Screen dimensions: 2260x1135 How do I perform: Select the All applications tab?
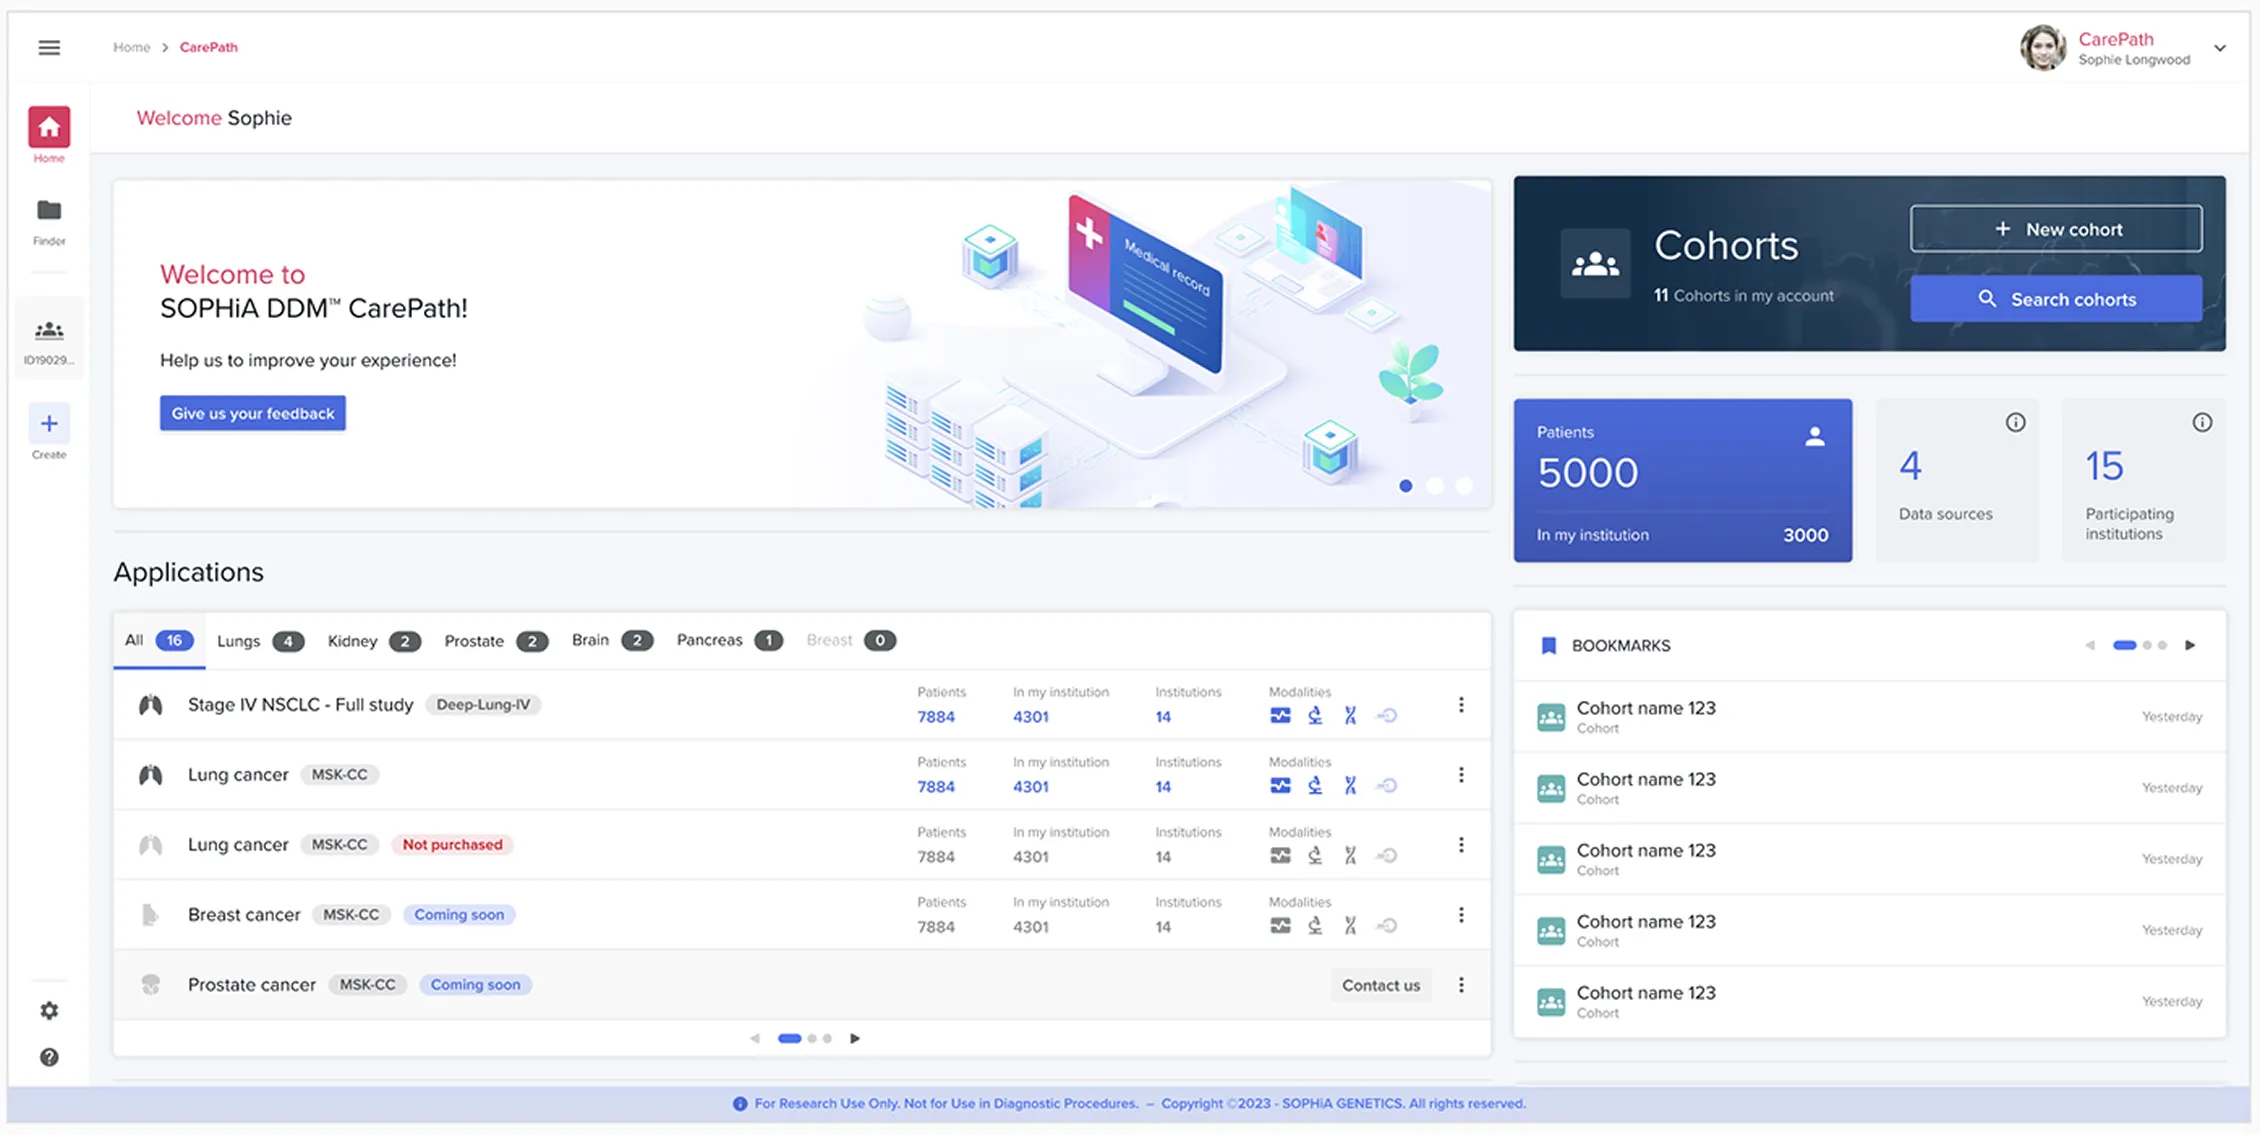coord(158,641)
